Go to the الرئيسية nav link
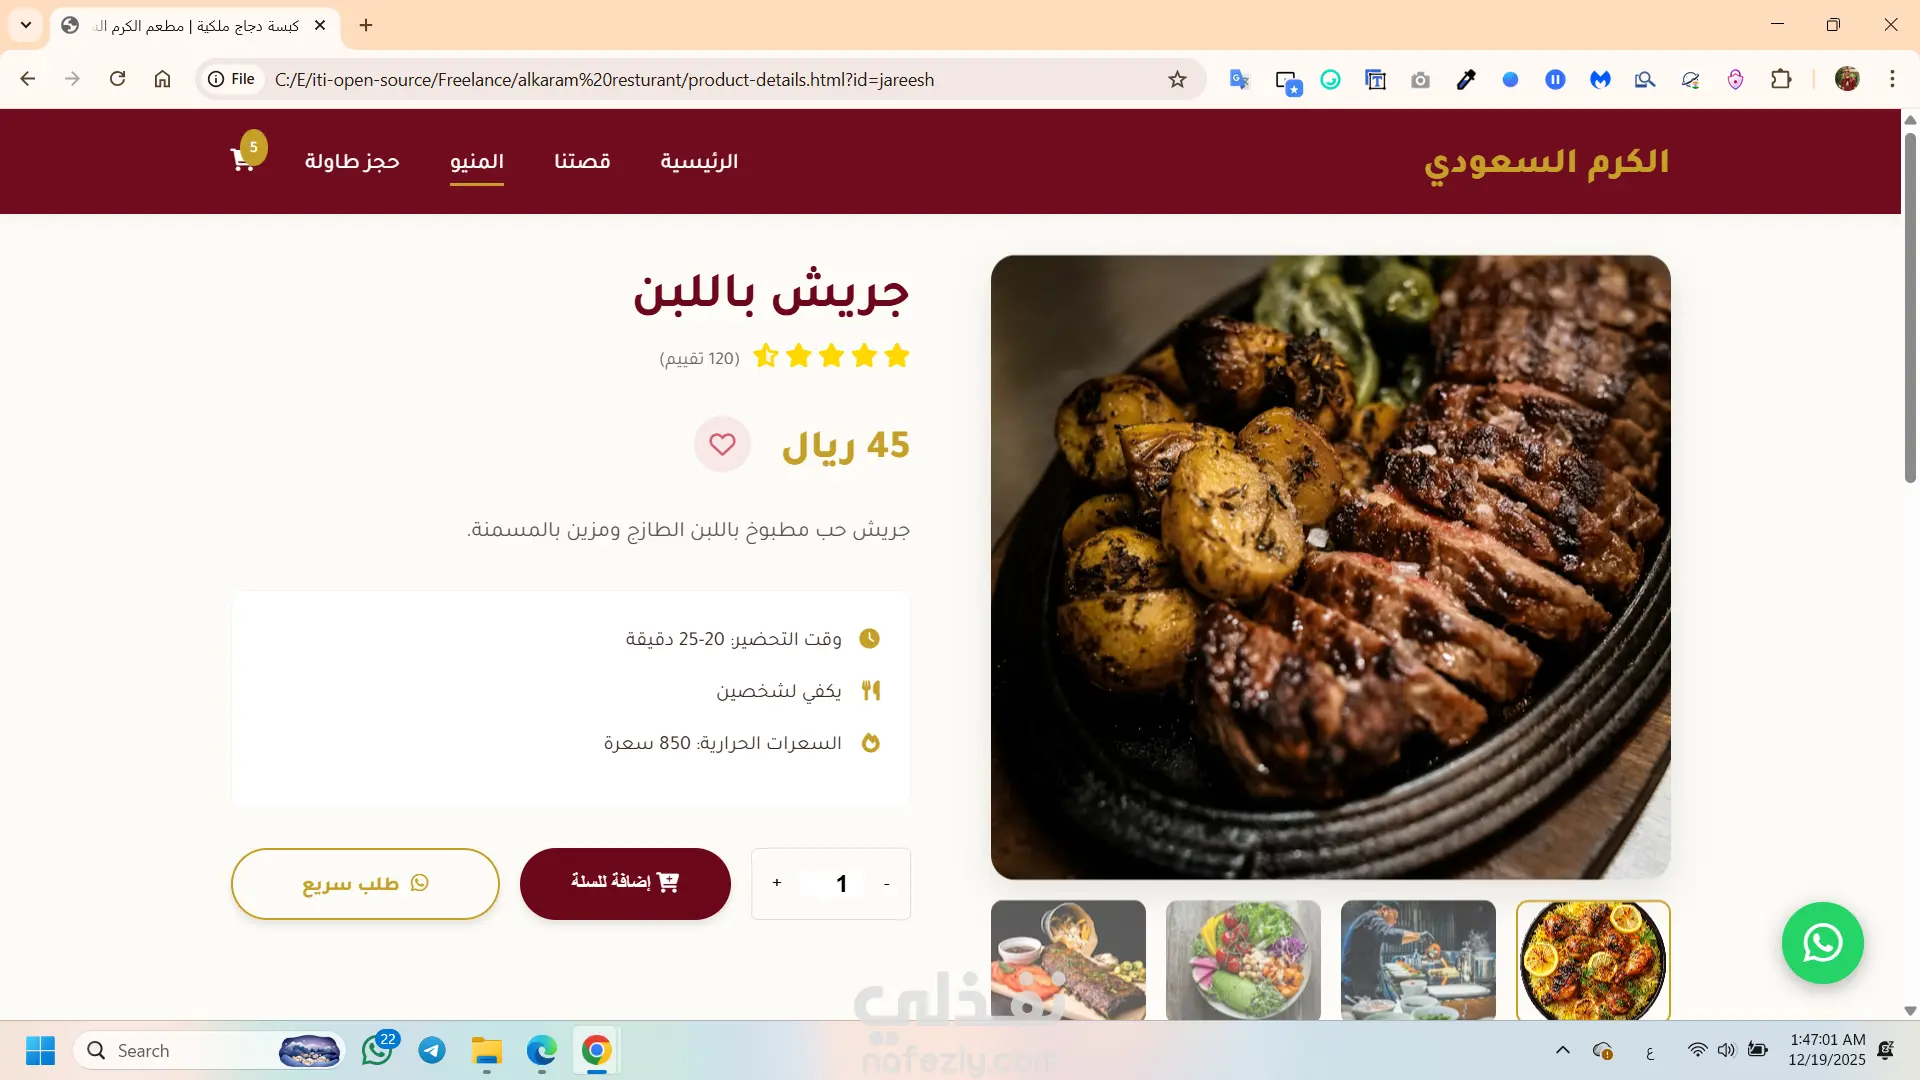This screenshot has height=1080, width=1920. click(x=699, y=161)
